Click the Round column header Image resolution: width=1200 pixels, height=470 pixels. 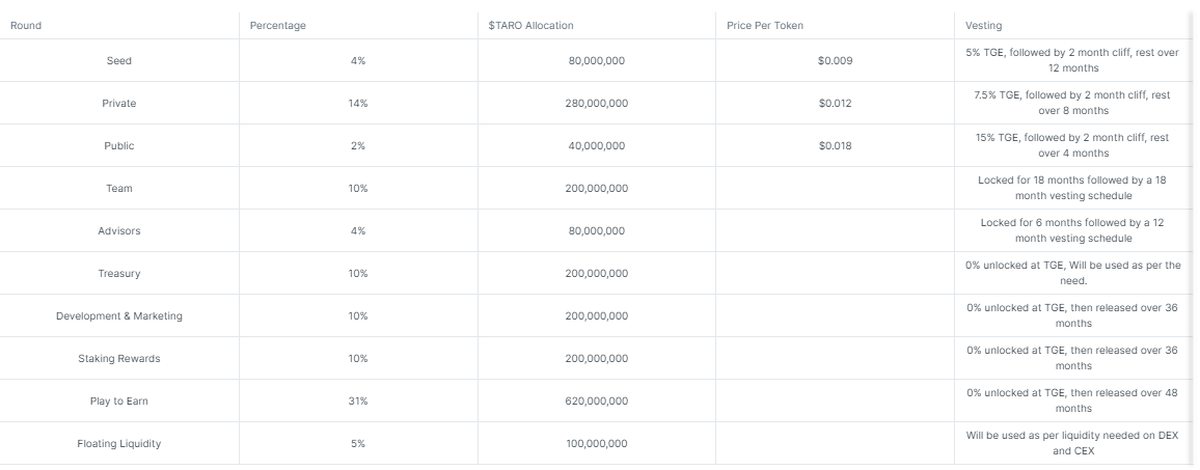[26, 25]
